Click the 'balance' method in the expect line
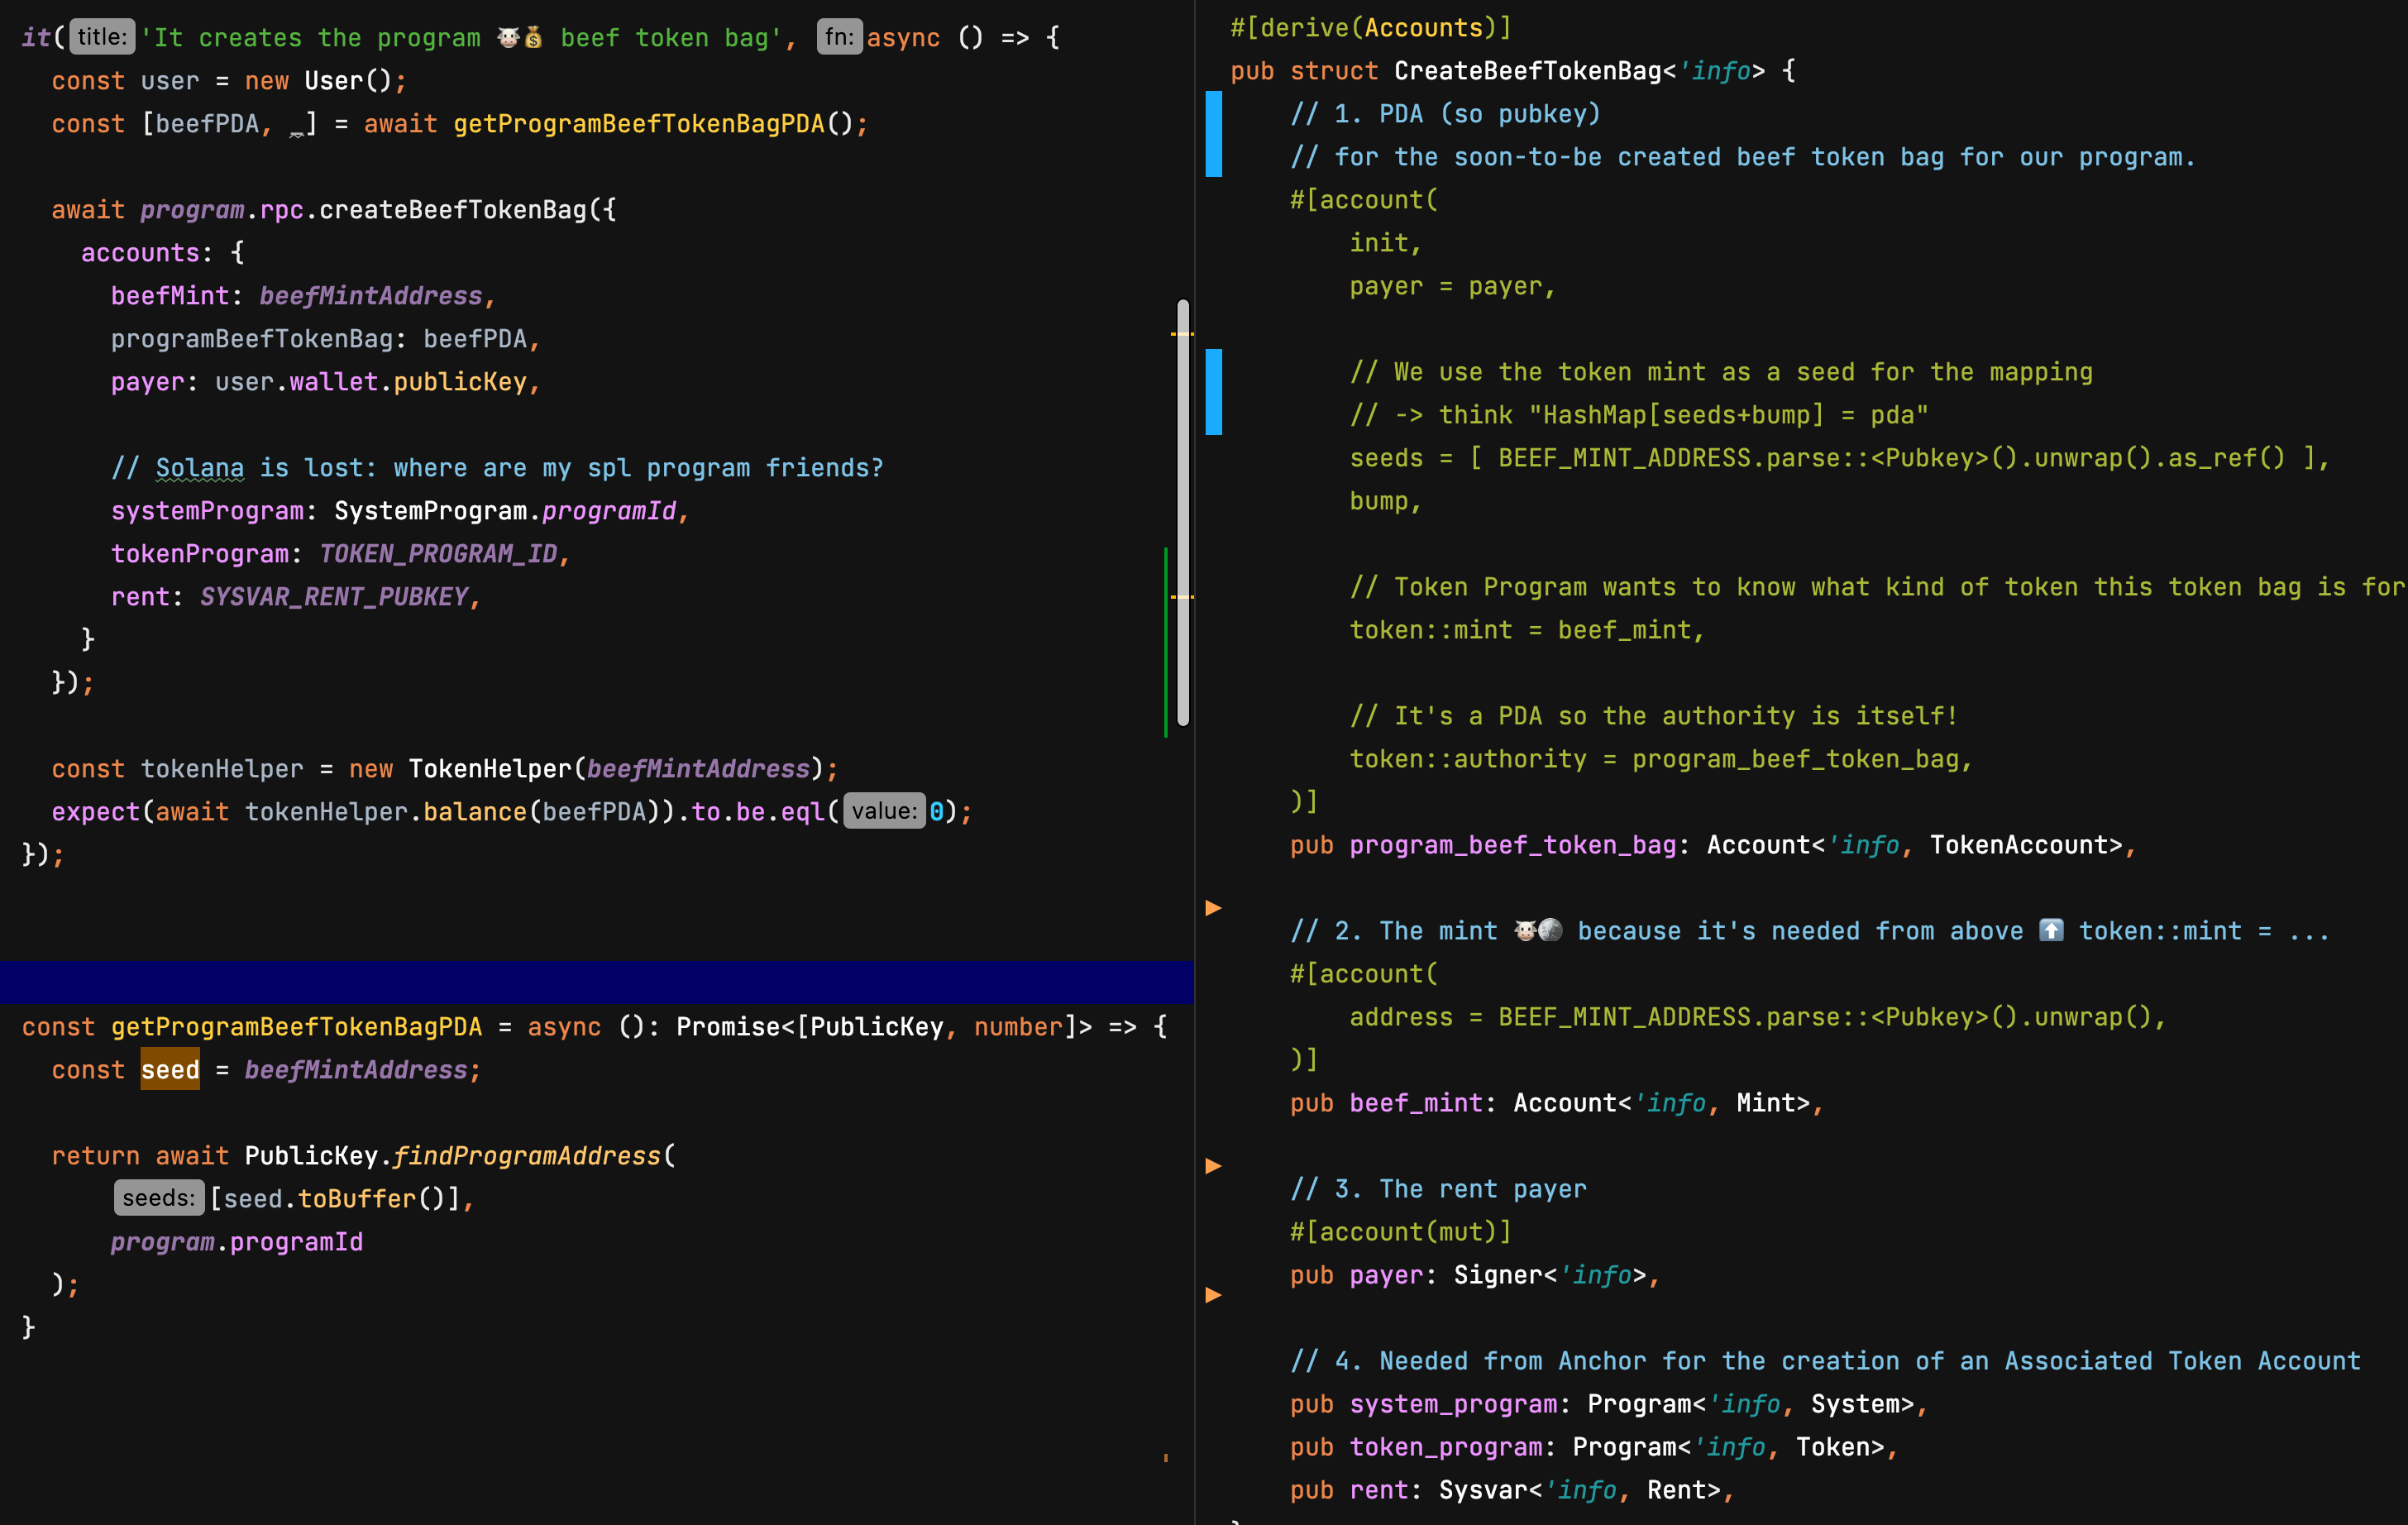The height and width of the screenshot is (1525, 2408). point(475,812)
